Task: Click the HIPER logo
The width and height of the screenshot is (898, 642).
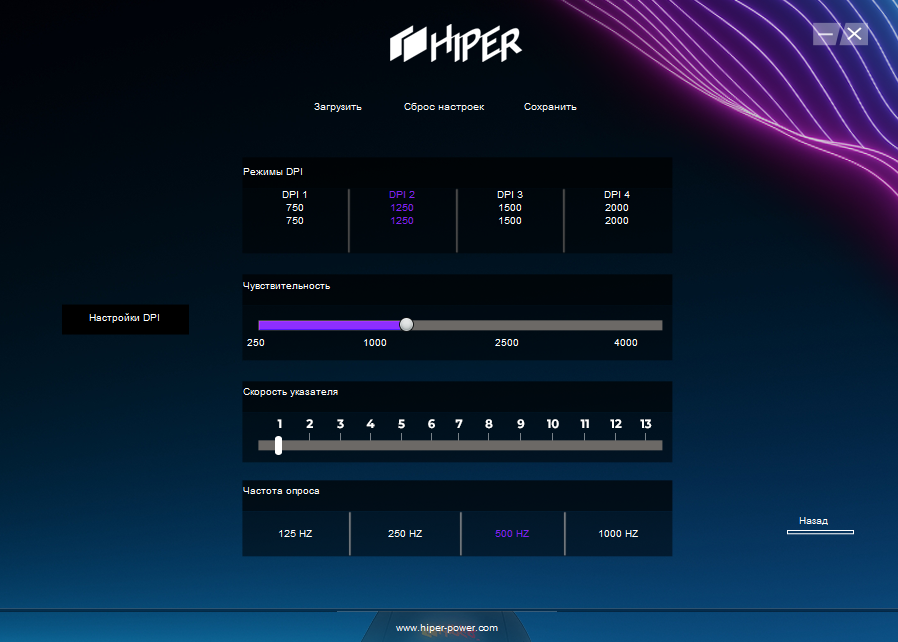Action: (455, 43)
